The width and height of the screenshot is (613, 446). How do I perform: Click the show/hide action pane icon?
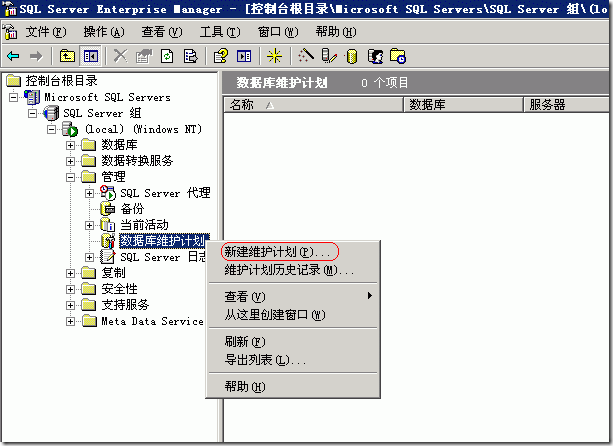[x=244, y=56]
